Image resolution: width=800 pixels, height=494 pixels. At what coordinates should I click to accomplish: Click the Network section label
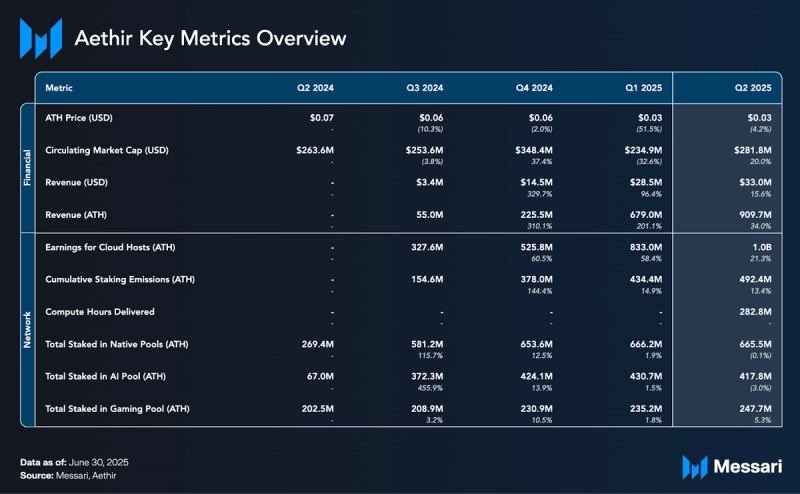(x=27, y=330)
